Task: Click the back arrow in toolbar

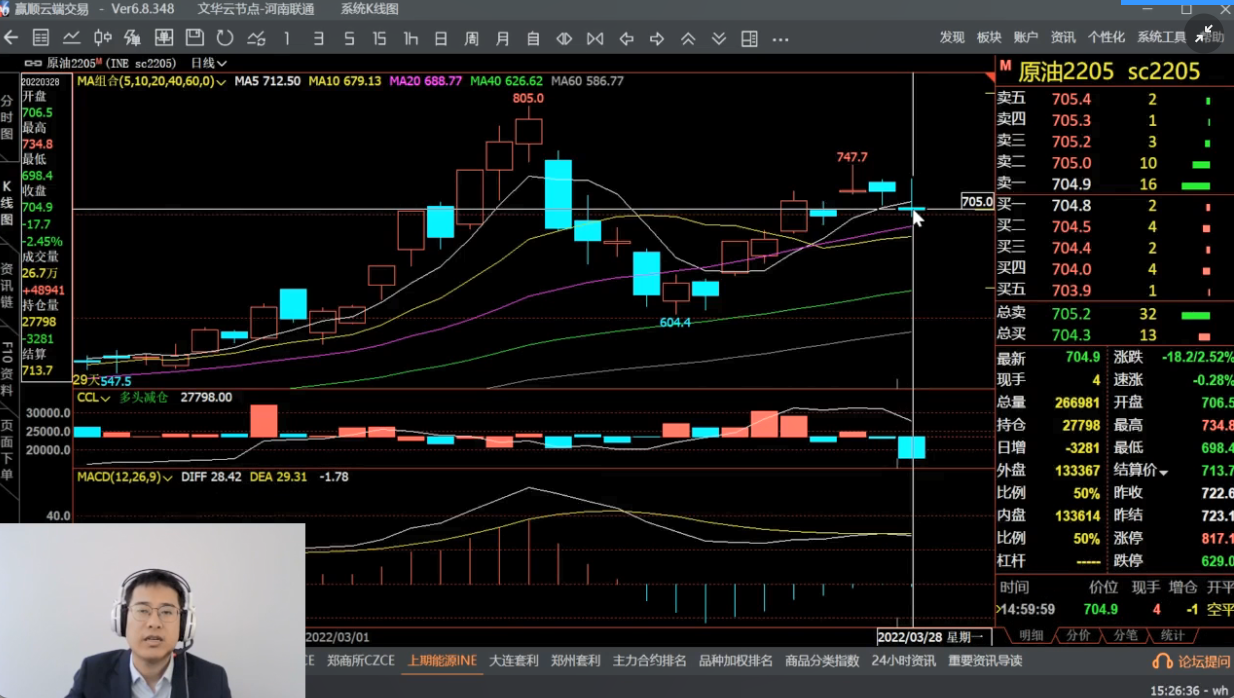Action: [11, 38]
